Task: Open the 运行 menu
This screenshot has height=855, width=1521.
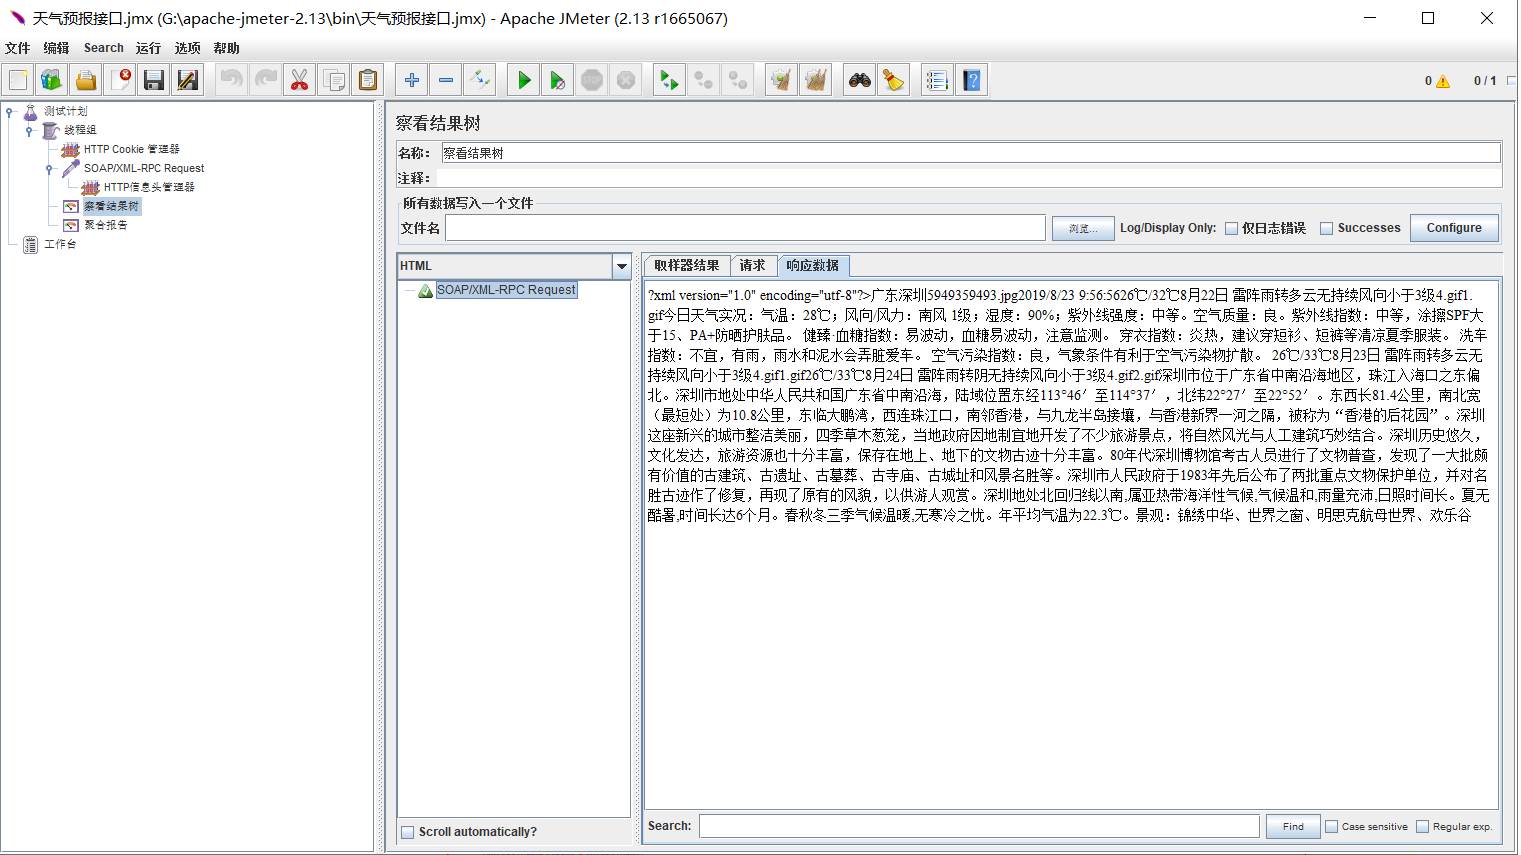Action: (x=148, y=48)
